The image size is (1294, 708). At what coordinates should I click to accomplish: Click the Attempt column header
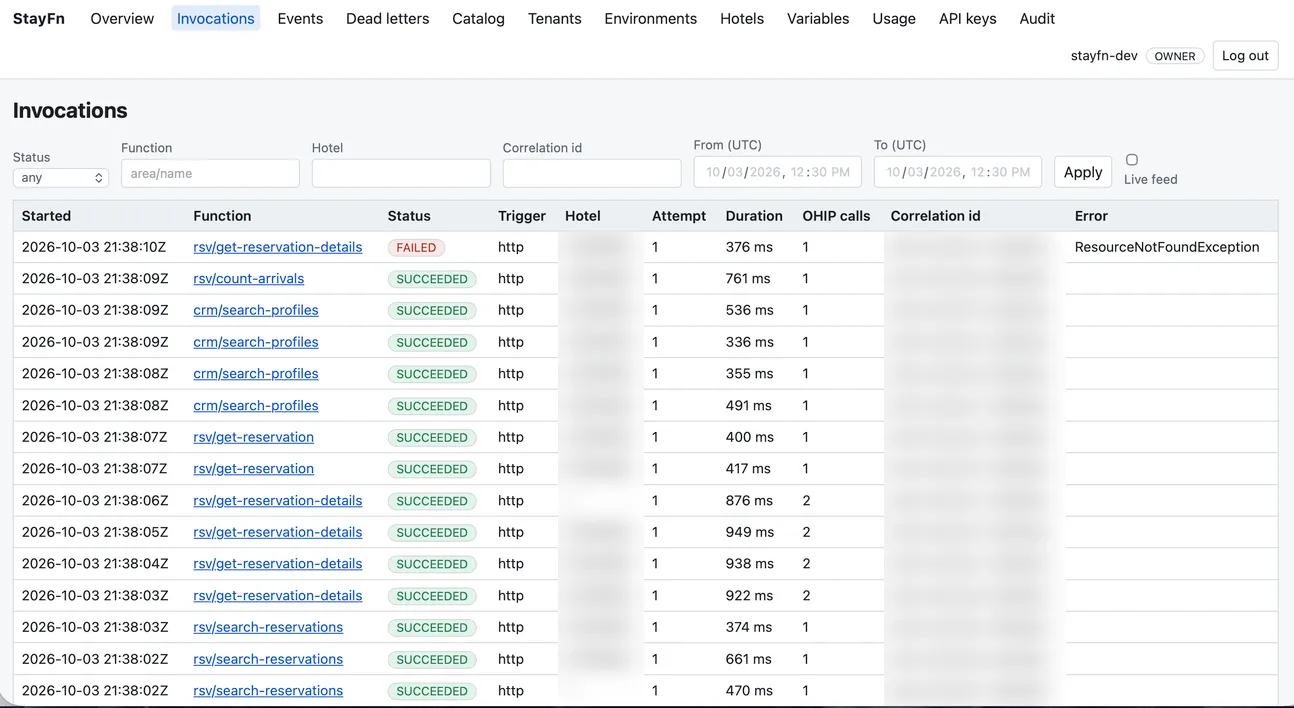[679, 216]
